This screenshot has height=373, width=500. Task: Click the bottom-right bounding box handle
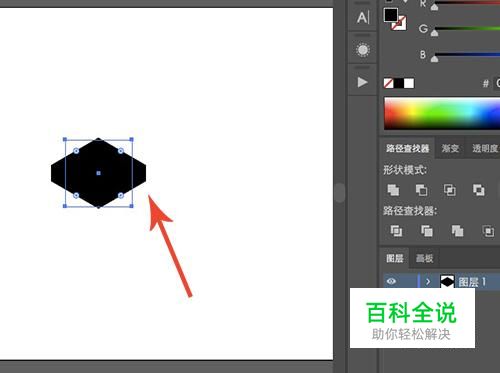pyautogui.click(x=132, y=206)
